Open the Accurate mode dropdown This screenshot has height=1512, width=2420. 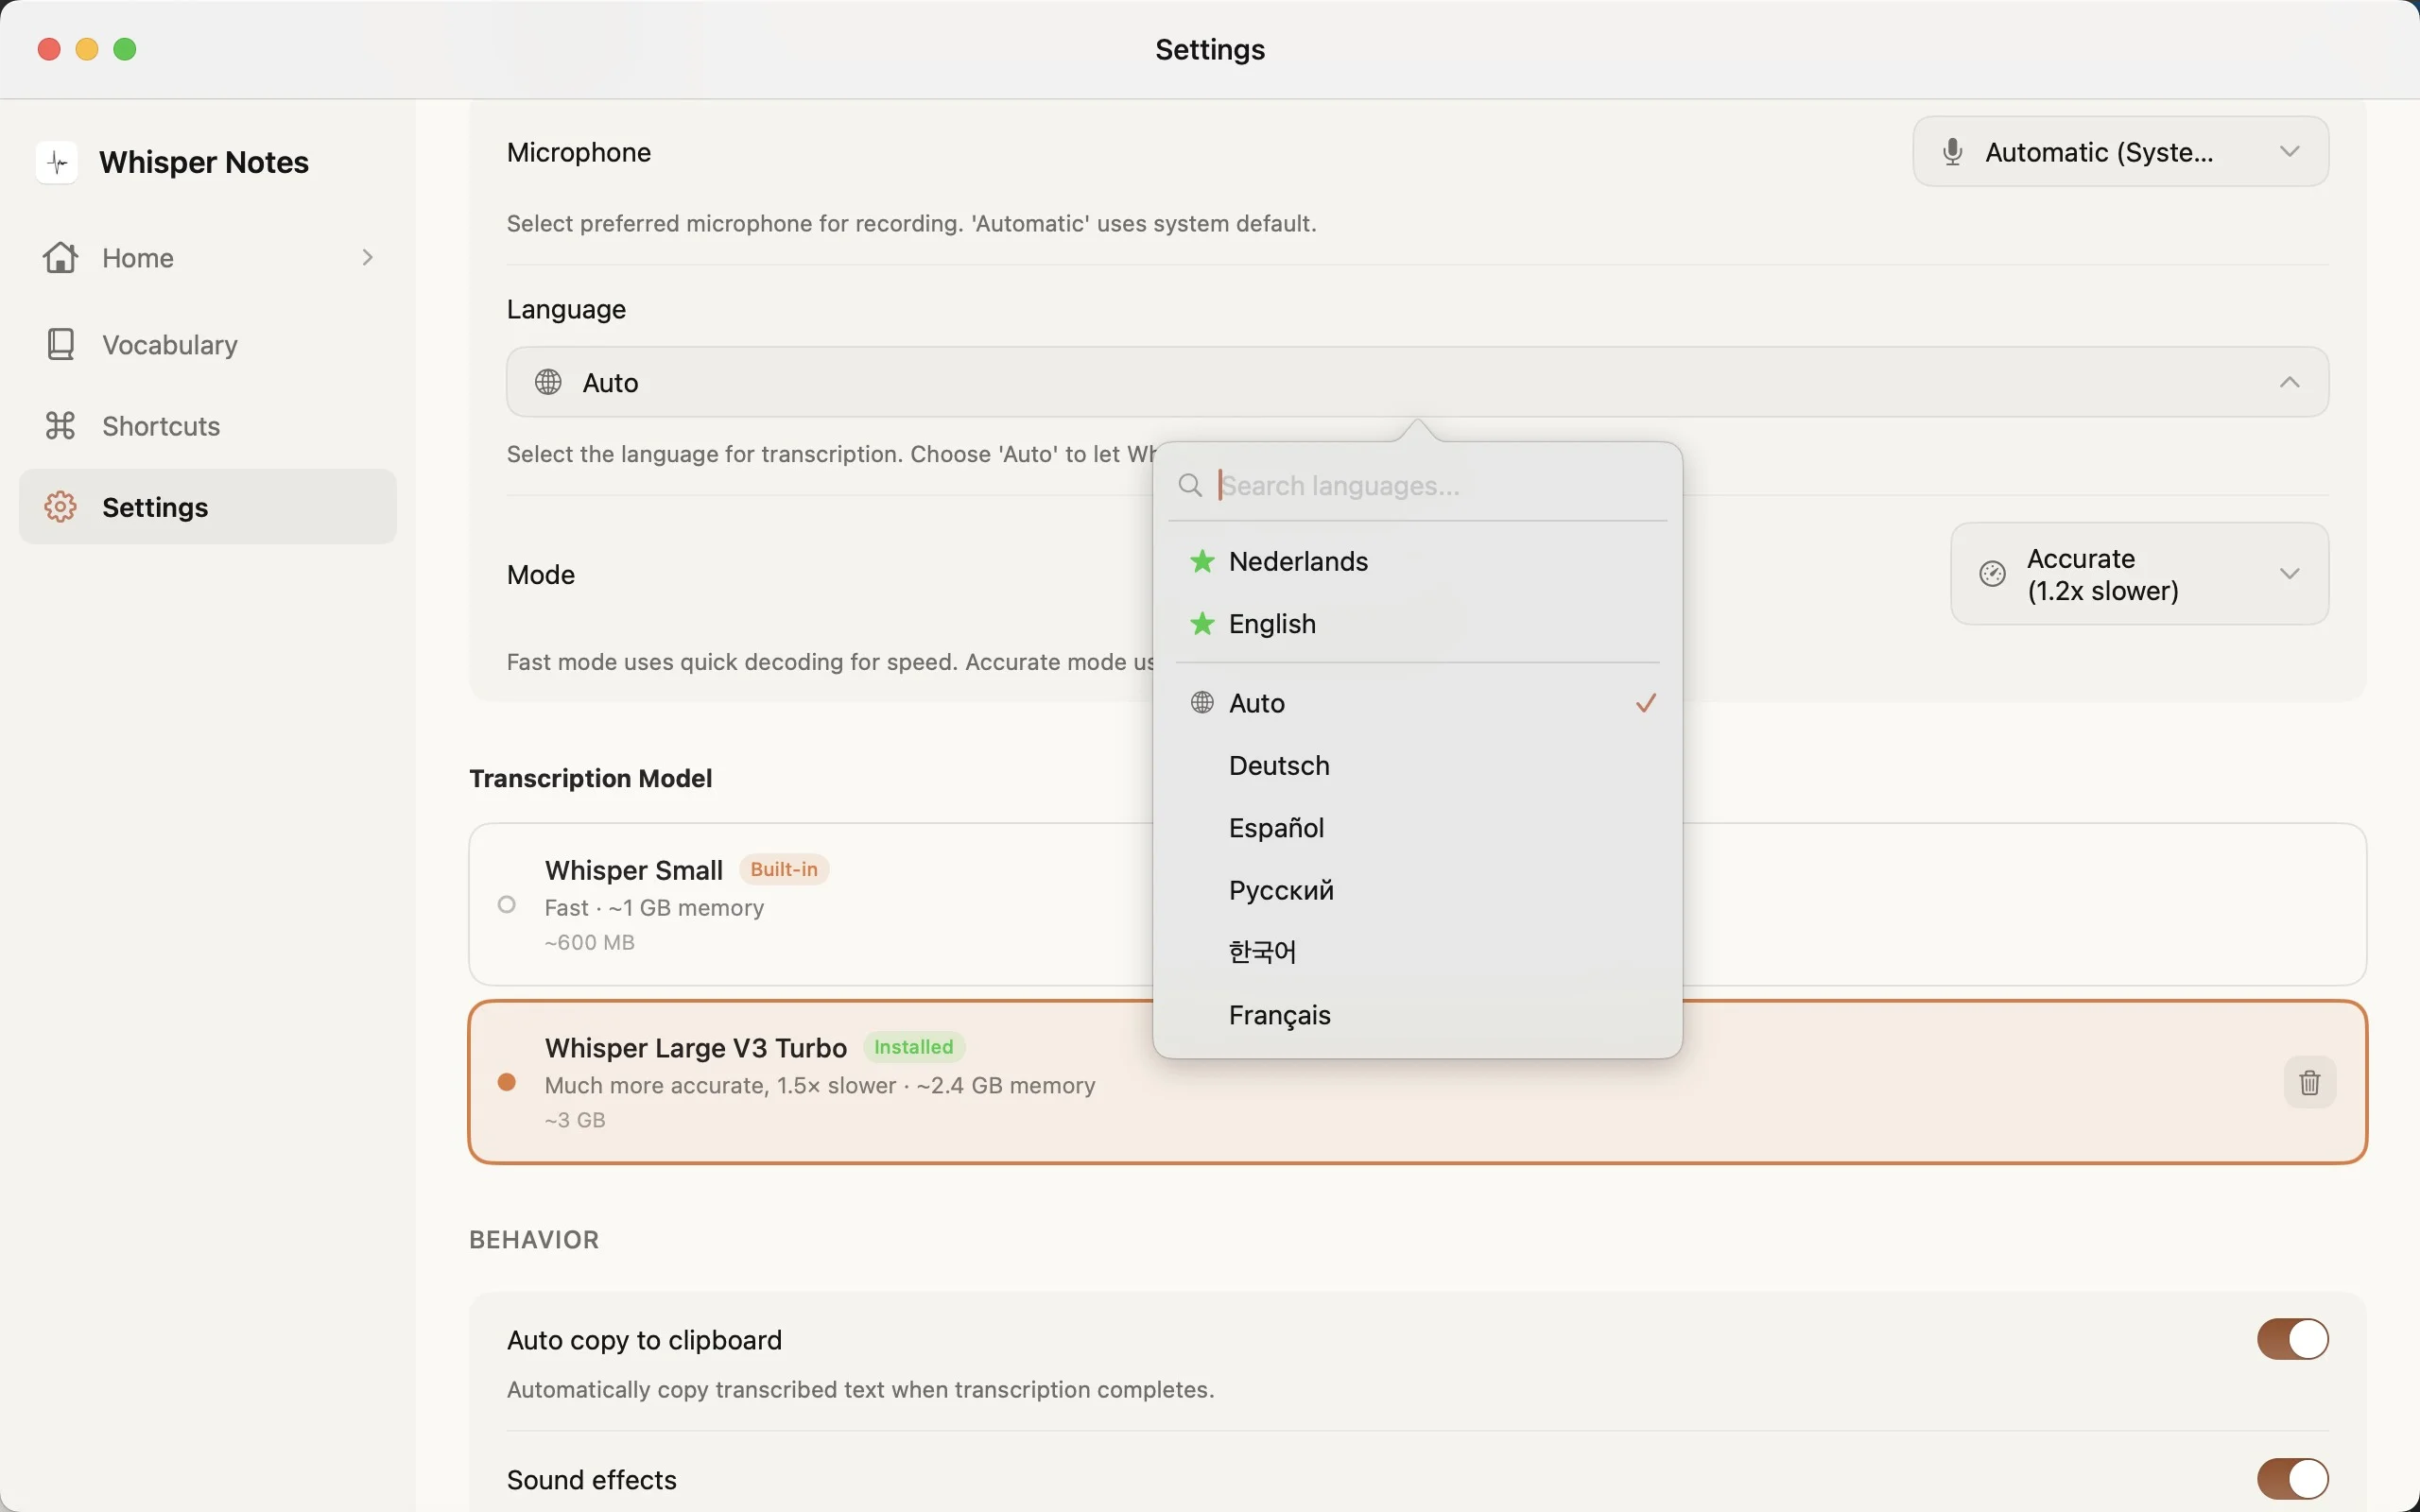pos(2139,574)
